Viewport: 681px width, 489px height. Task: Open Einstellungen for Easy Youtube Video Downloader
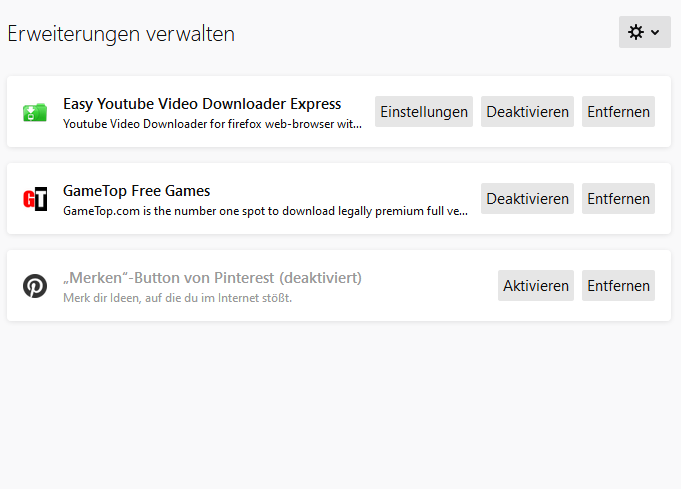[x=424, y=112]
